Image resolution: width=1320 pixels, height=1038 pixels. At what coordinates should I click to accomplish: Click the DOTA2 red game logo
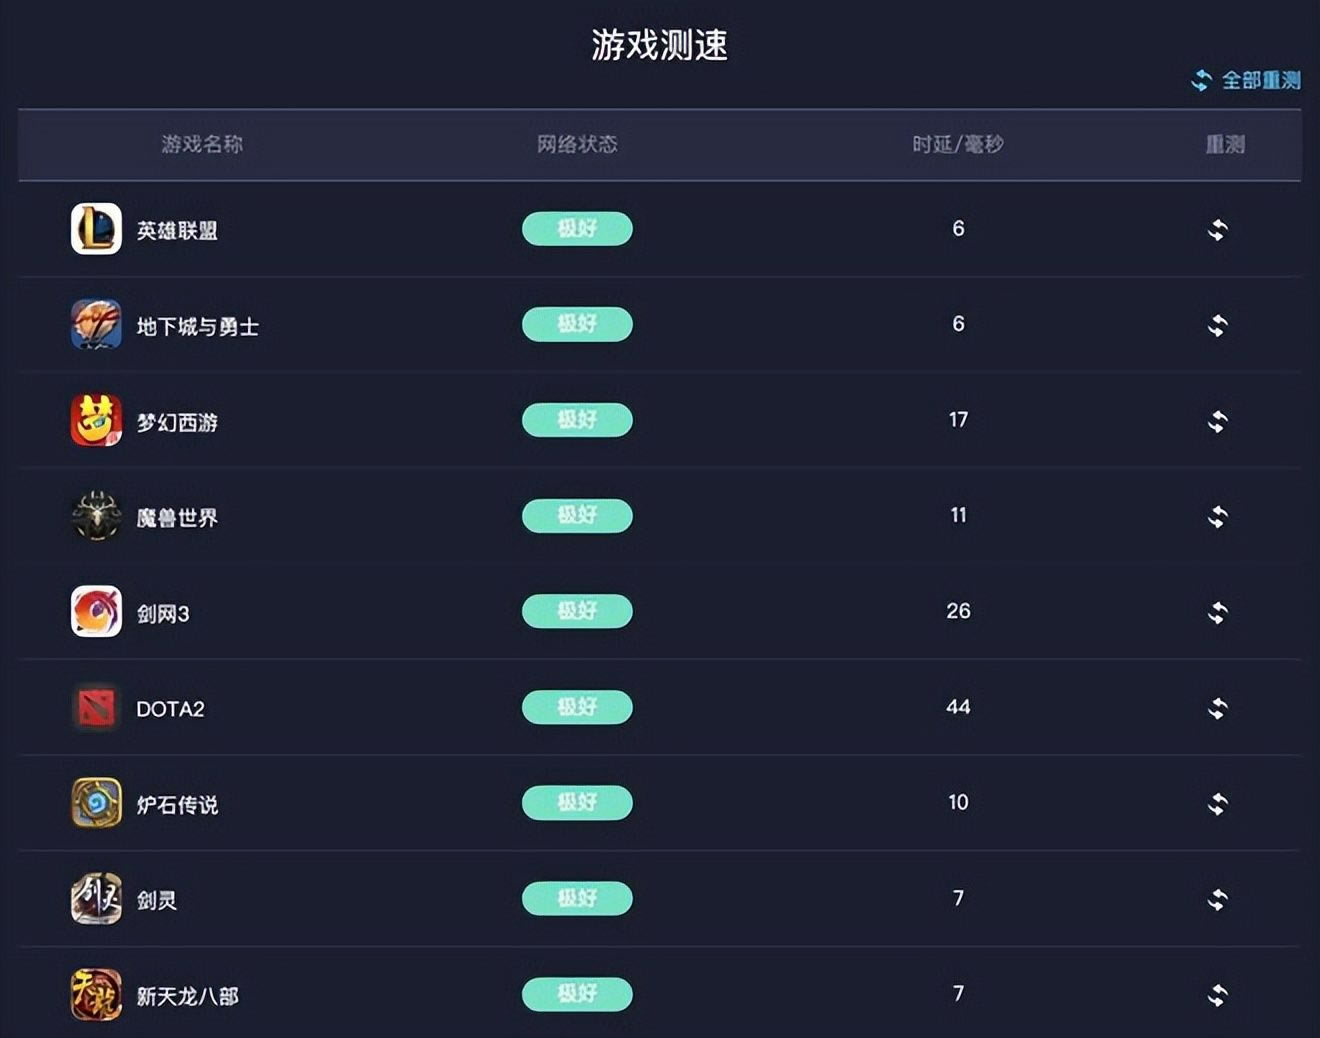[x=96, y=707]
